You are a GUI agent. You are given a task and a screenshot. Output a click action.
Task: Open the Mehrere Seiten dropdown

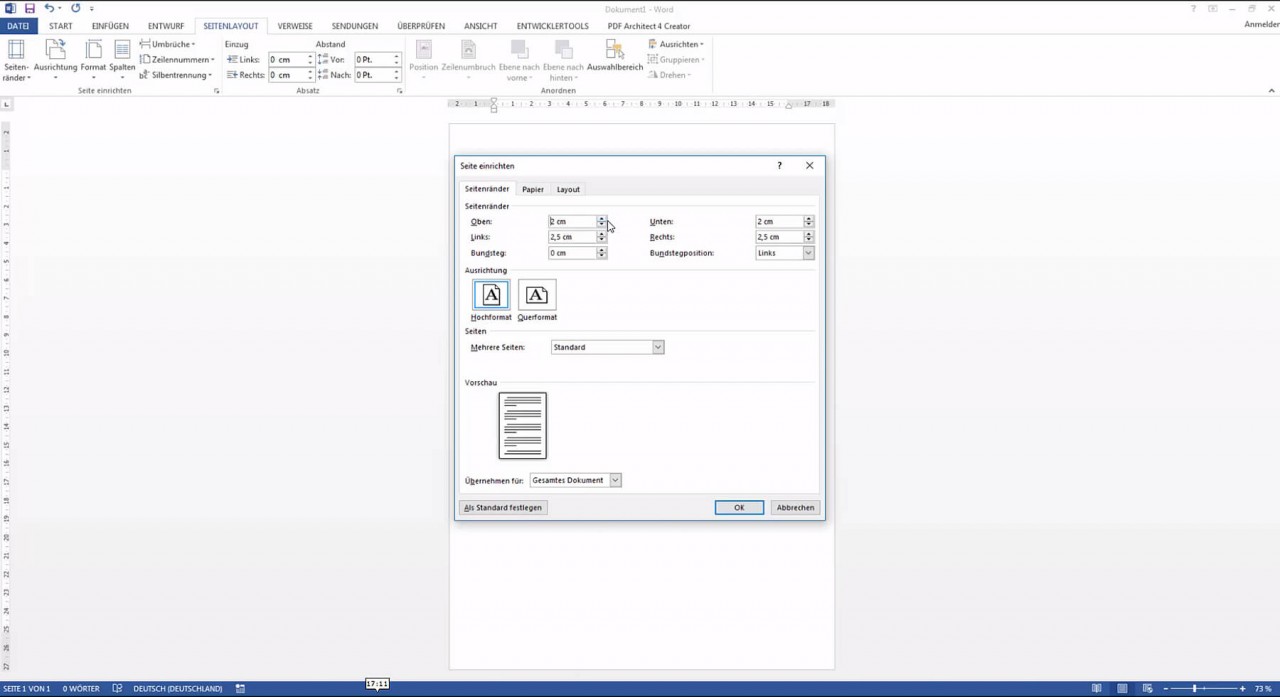(x=657, y=347)
